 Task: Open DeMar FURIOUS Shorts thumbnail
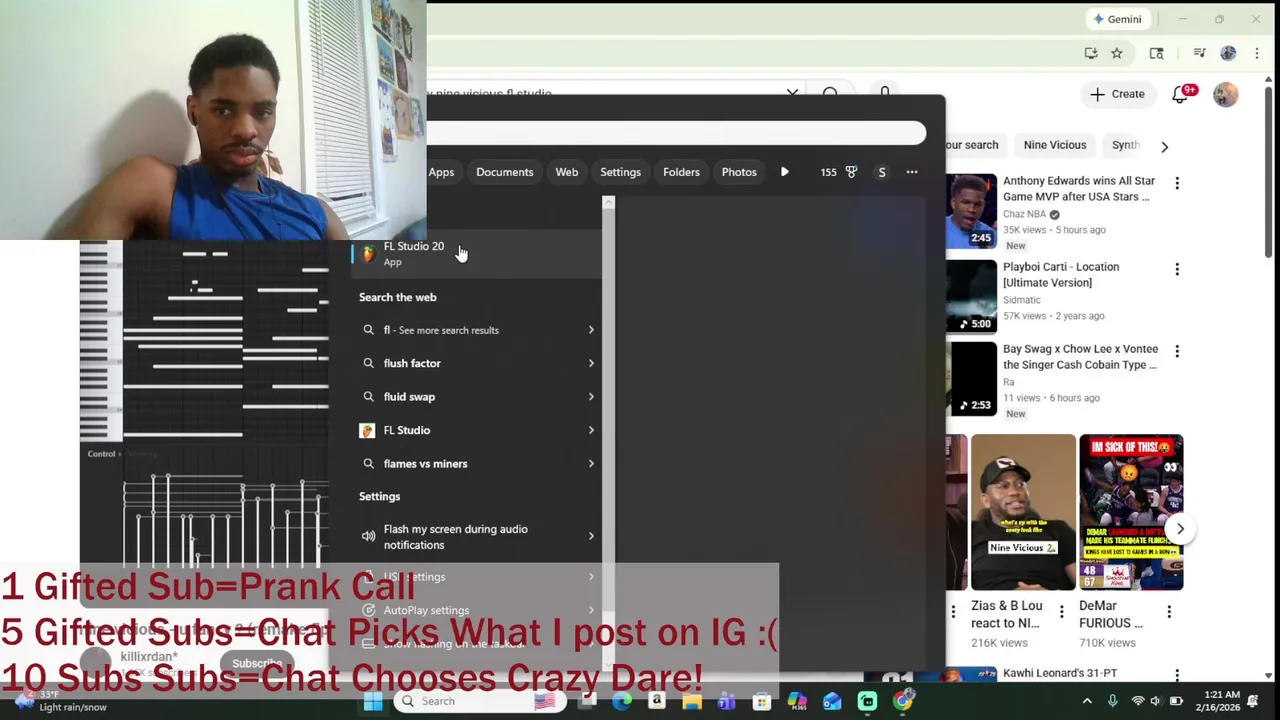tap(1131, 512)
